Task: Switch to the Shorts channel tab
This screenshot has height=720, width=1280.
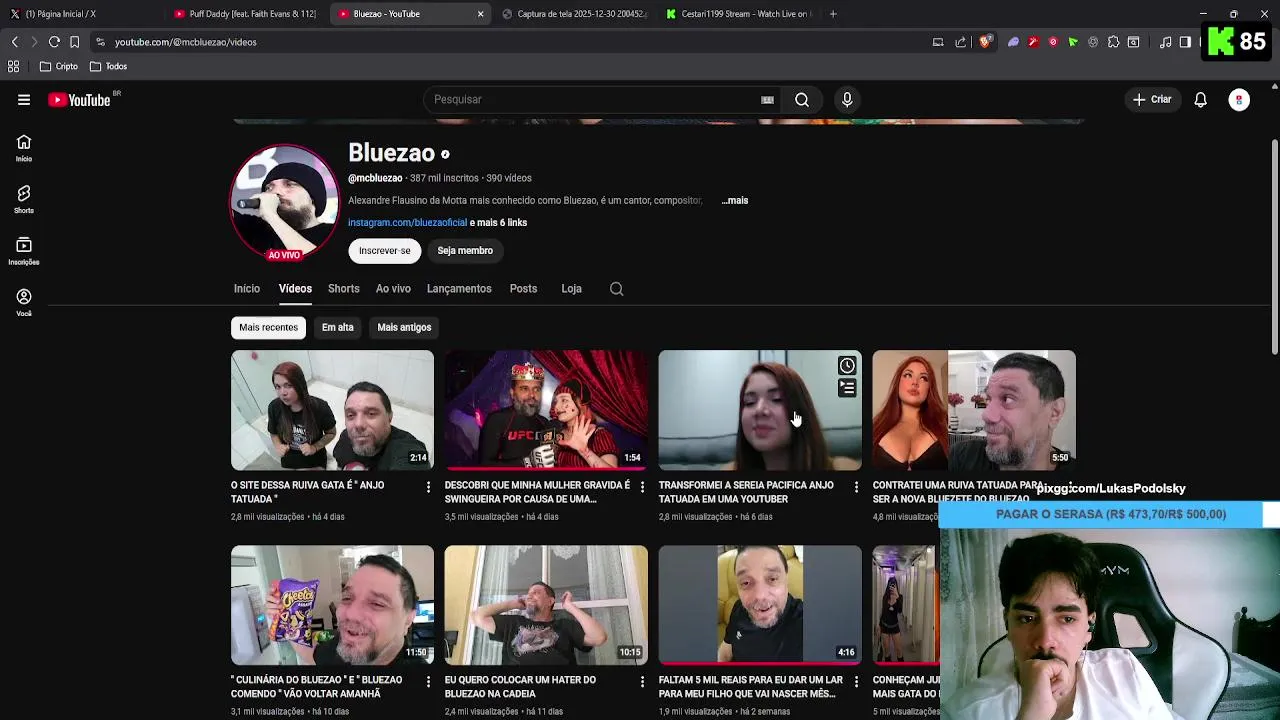Action: coord(344,289)
